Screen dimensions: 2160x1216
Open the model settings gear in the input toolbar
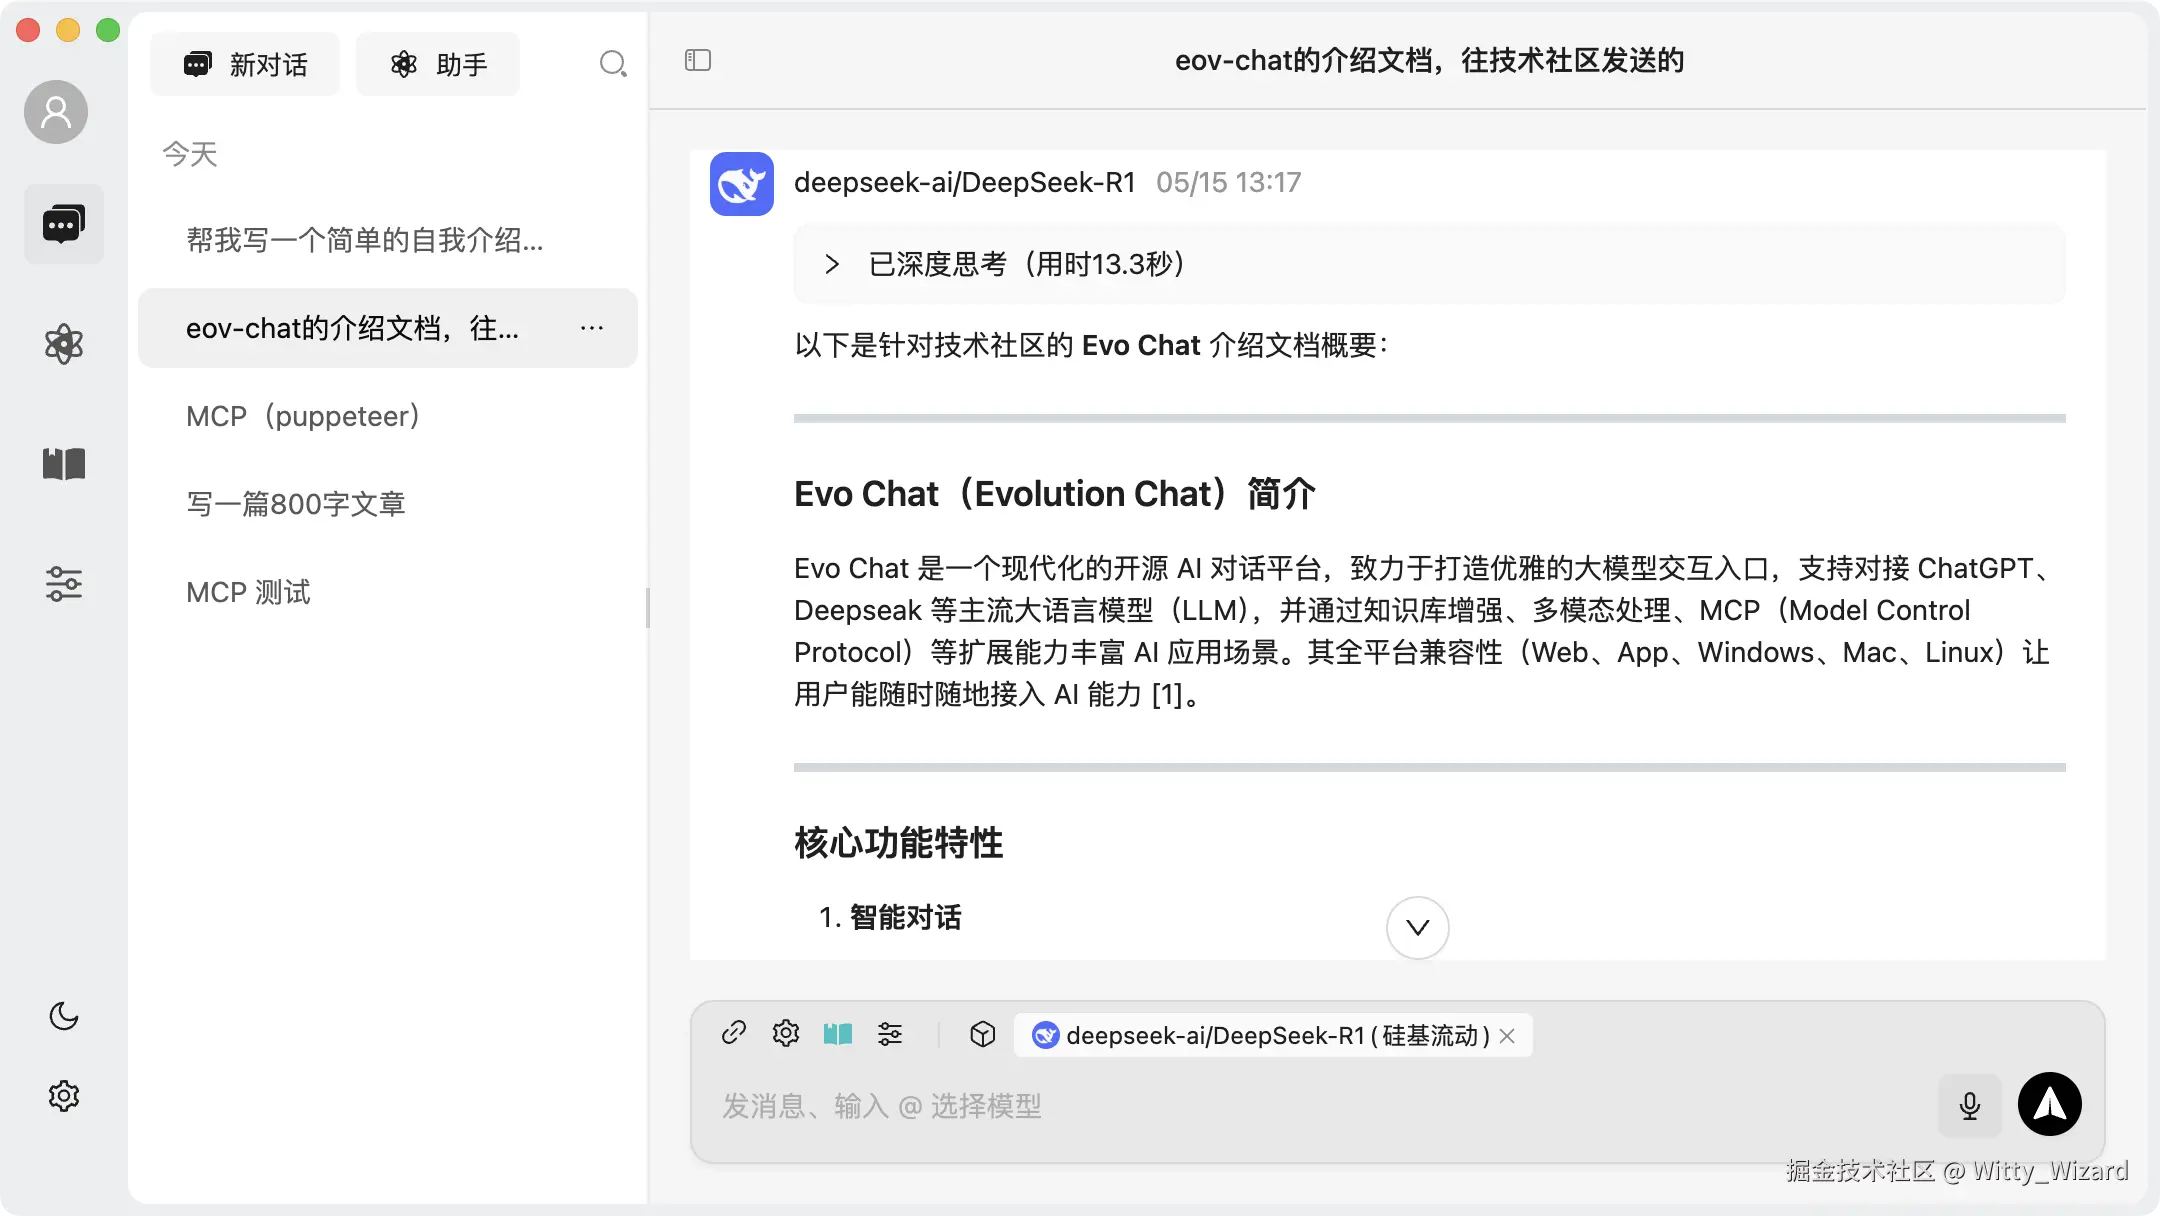pyautogui.click(x=786, y=1034)
